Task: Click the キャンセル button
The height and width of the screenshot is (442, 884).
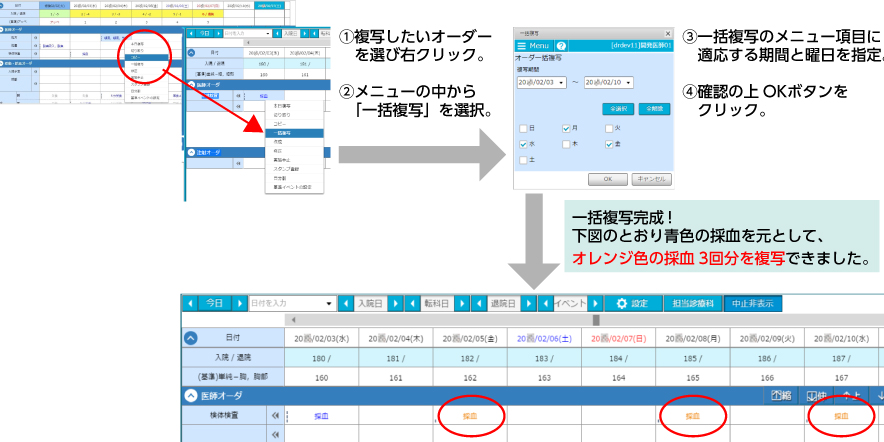Action: (652, 179)
